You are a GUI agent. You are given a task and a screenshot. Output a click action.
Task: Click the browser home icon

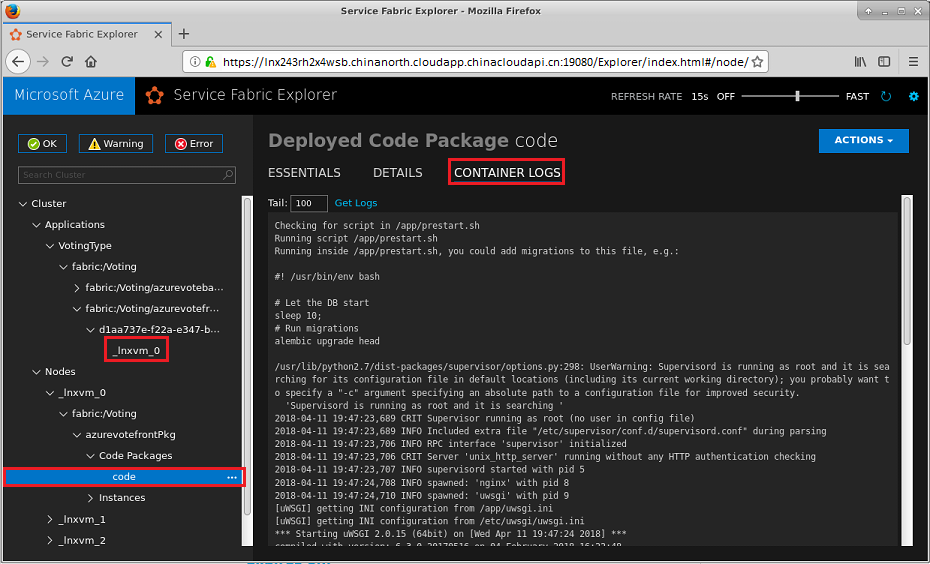[91, 61]
